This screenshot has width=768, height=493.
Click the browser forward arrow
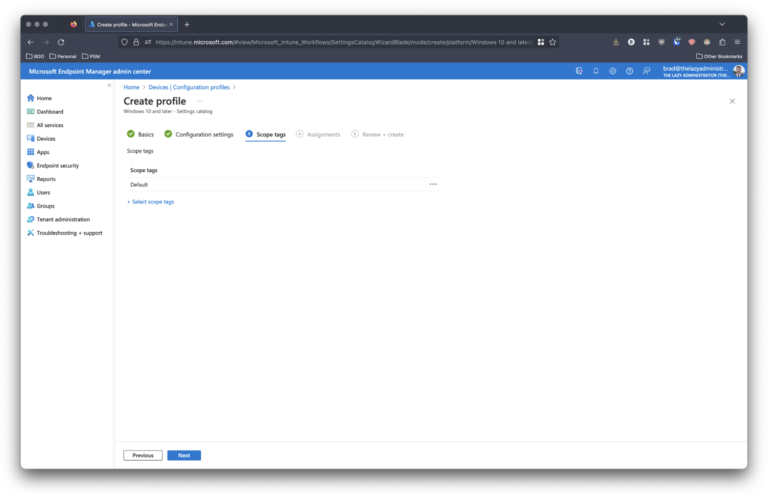(x=46, y=42)
